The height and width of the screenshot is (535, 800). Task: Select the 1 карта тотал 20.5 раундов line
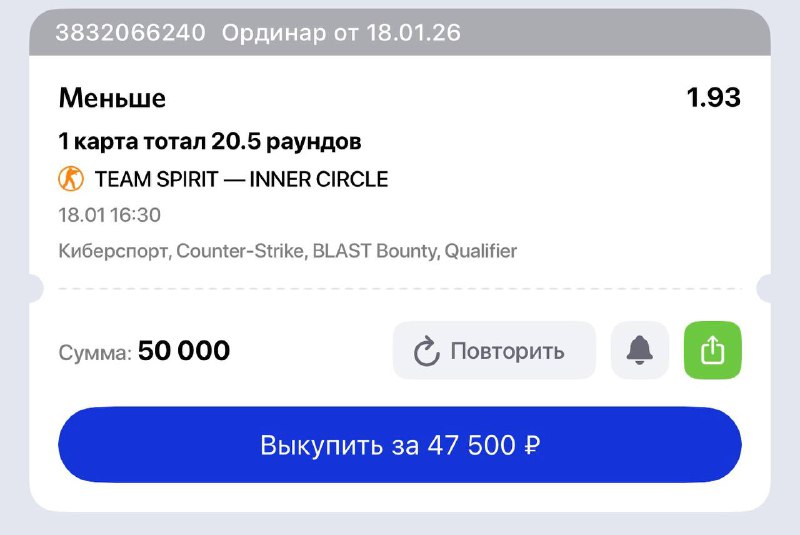210,142
